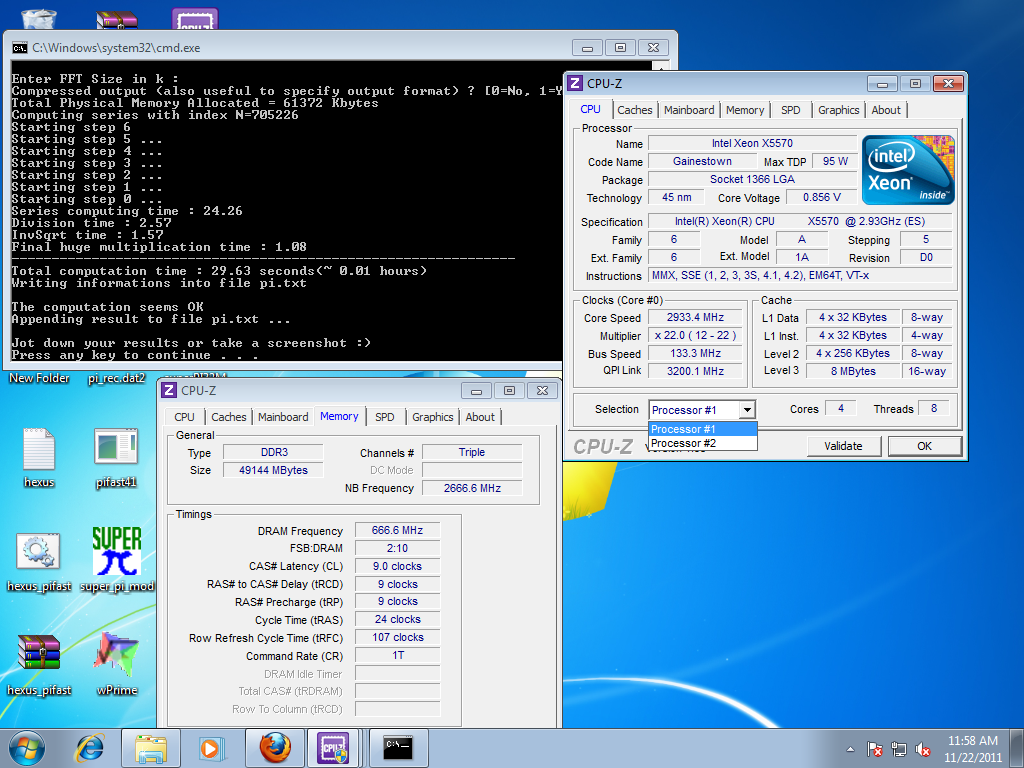
Task: Open Windows Media Player from taskbar
Action: 212,748
